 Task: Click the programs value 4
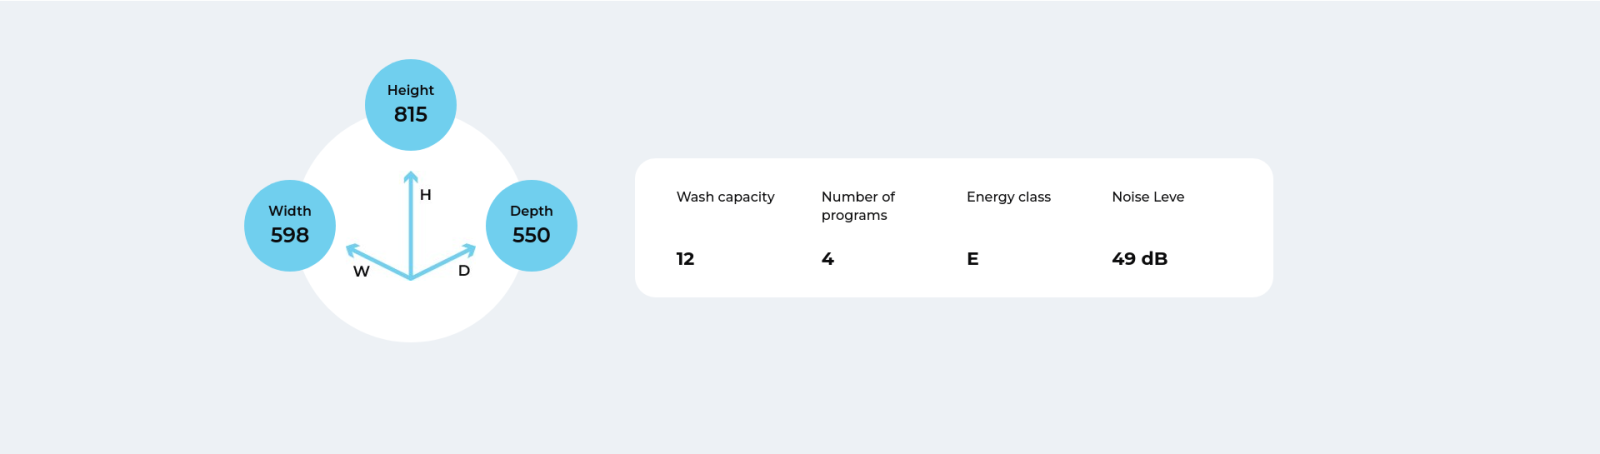pyautogui.click(x=827, y=259)
